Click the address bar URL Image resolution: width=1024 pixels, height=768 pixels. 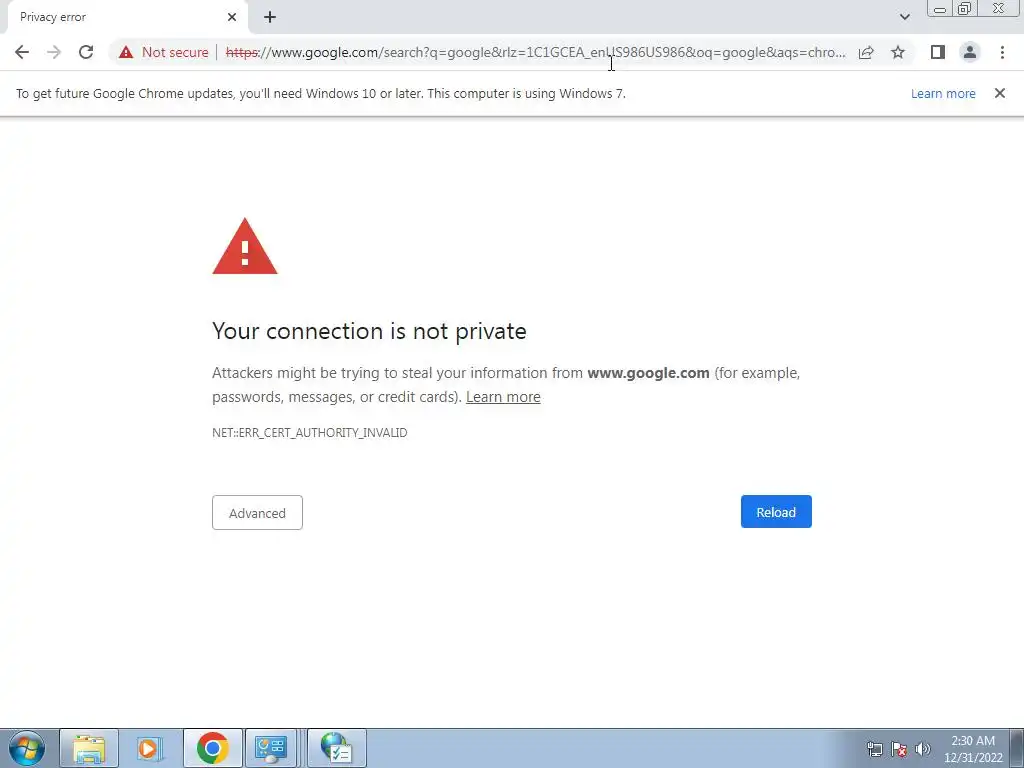coord(536,52)
